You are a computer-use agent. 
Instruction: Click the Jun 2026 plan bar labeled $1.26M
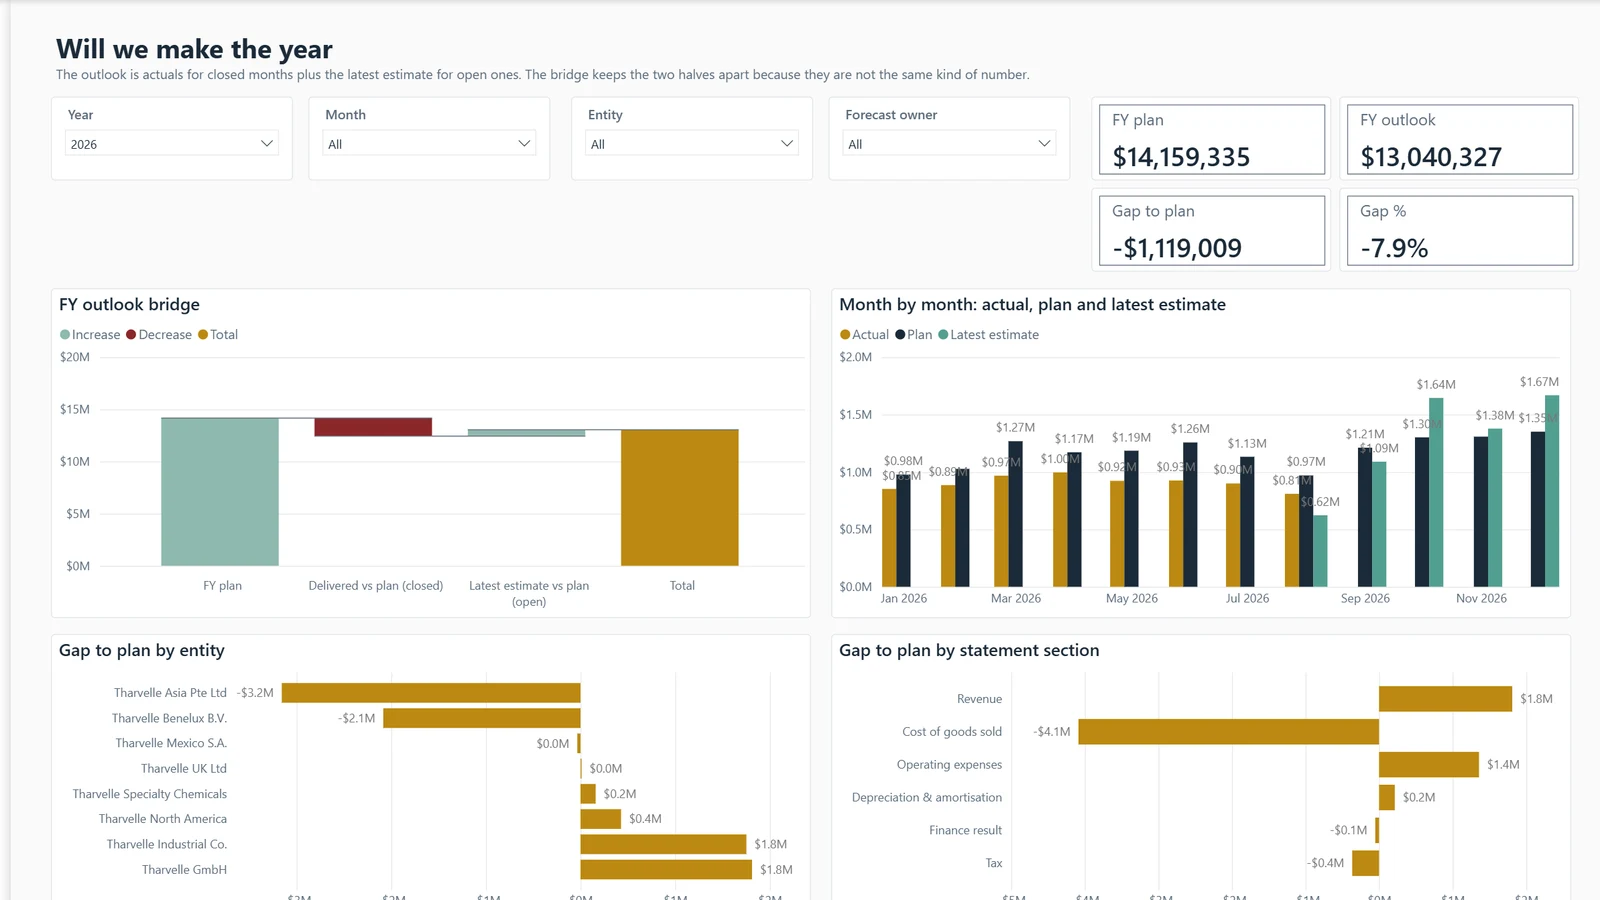(x=1190, y=514)
